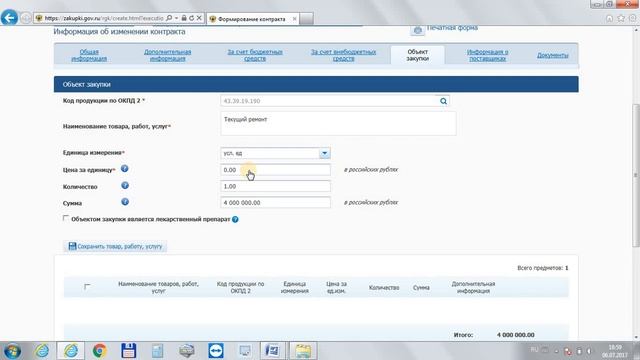The height and width of the screenshot is (360, 640).
Task: Open the file explorer folder in taskbar
Action: (x=303, y=351)
